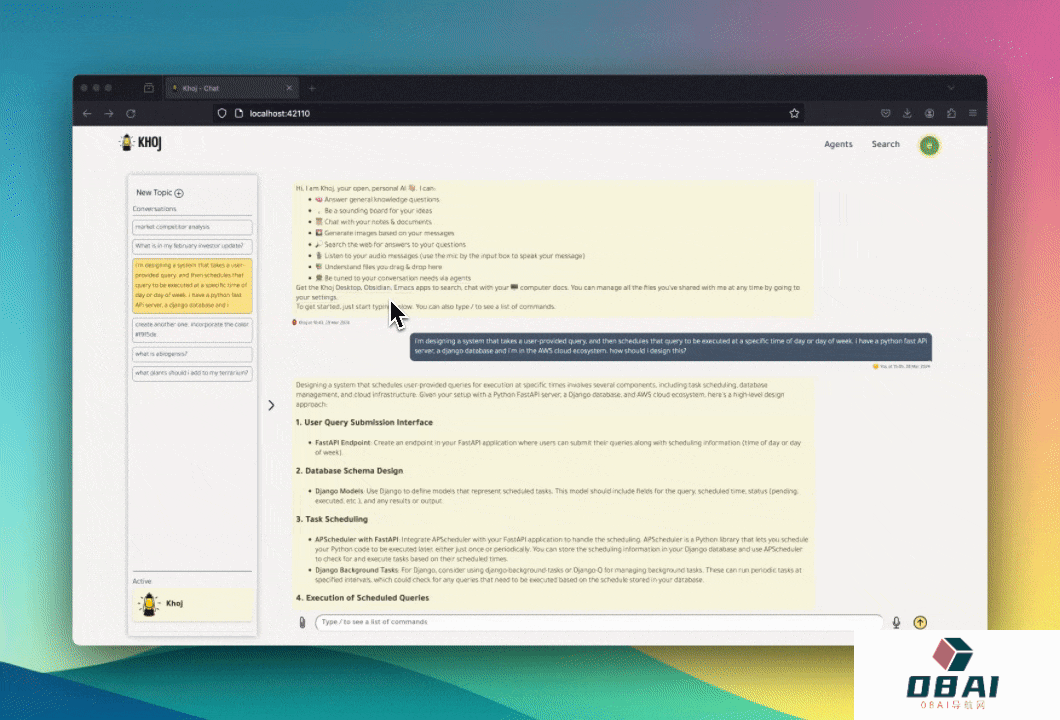
Task: Open the 'market competitor analysis' conversation
Action: pos(192,228)
